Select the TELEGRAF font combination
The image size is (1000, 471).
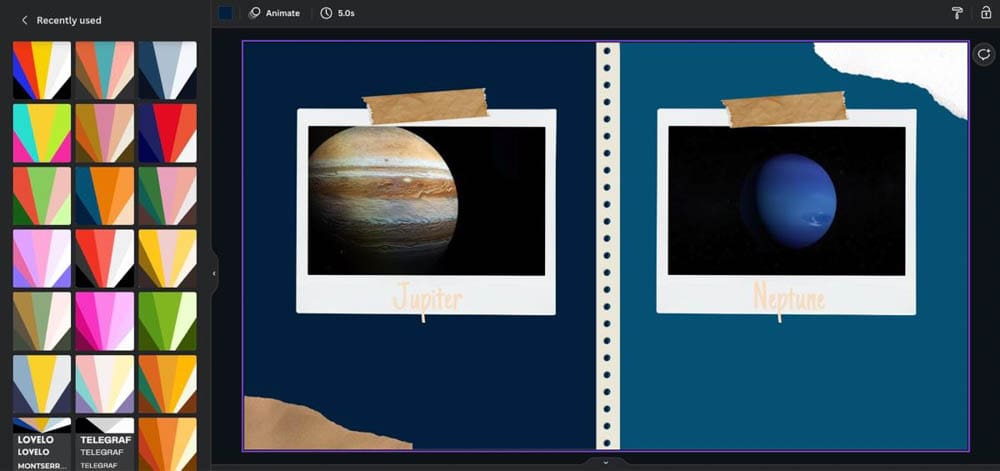[x=104, y=445]
